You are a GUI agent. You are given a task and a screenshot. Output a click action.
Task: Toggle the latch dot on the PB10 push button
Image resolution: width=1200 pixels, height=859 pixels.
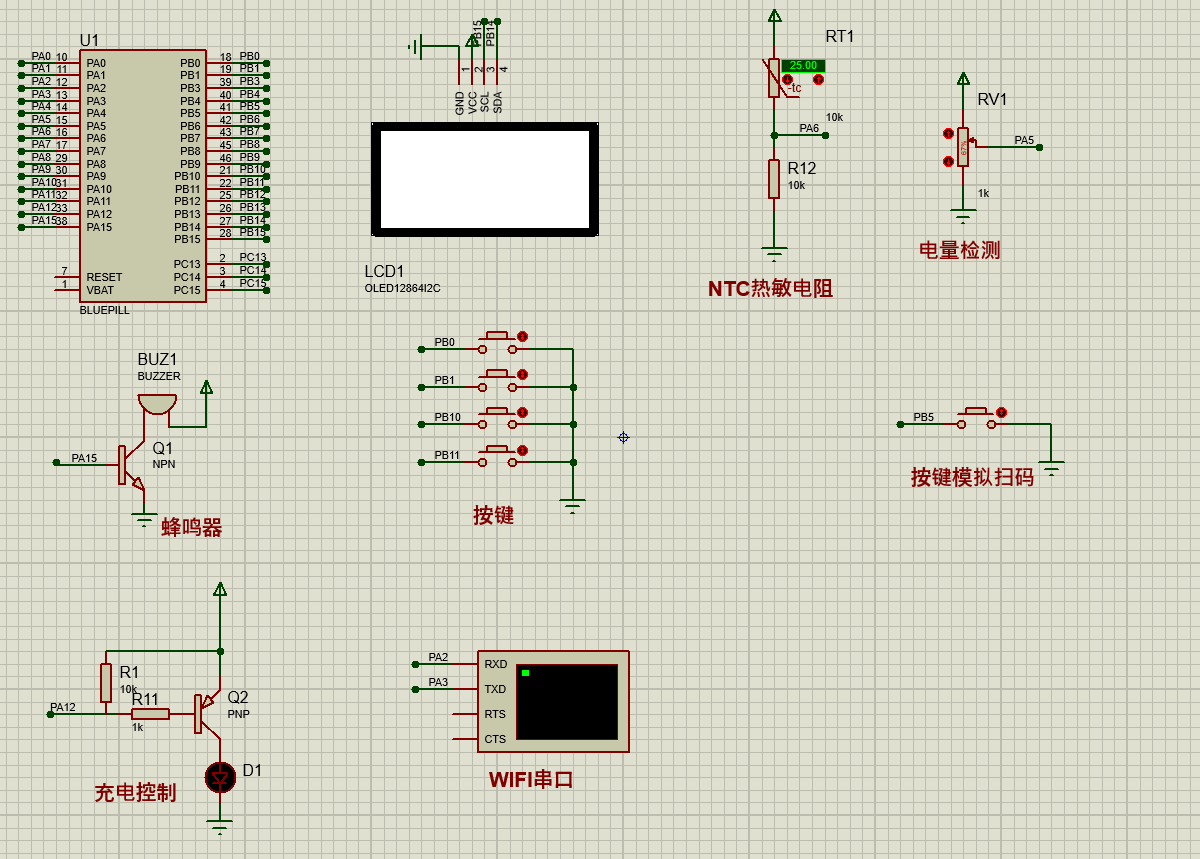click(522, 412)
